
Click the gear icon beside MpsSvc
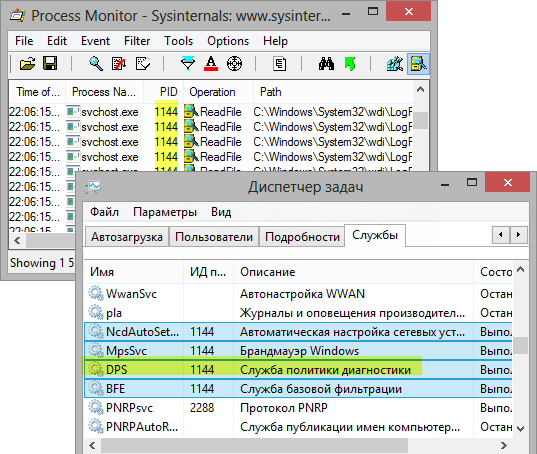pos(96,351)
